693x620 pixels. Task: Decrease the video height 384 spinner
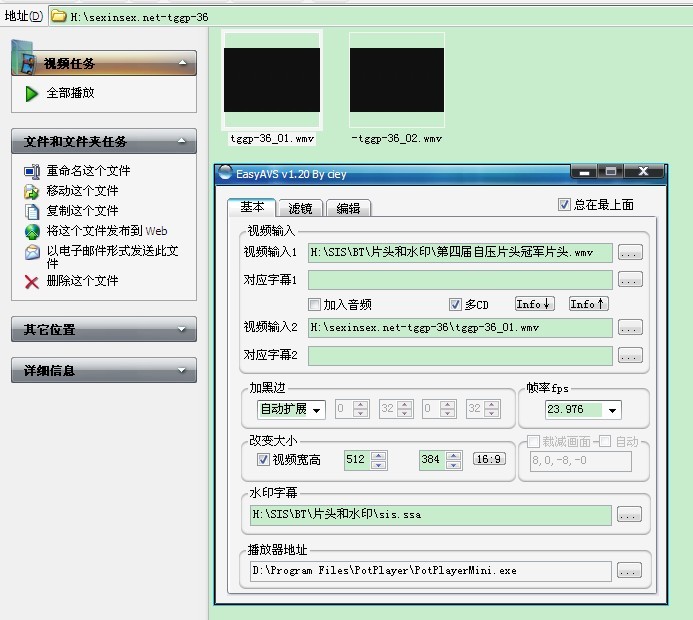point(454,464)
